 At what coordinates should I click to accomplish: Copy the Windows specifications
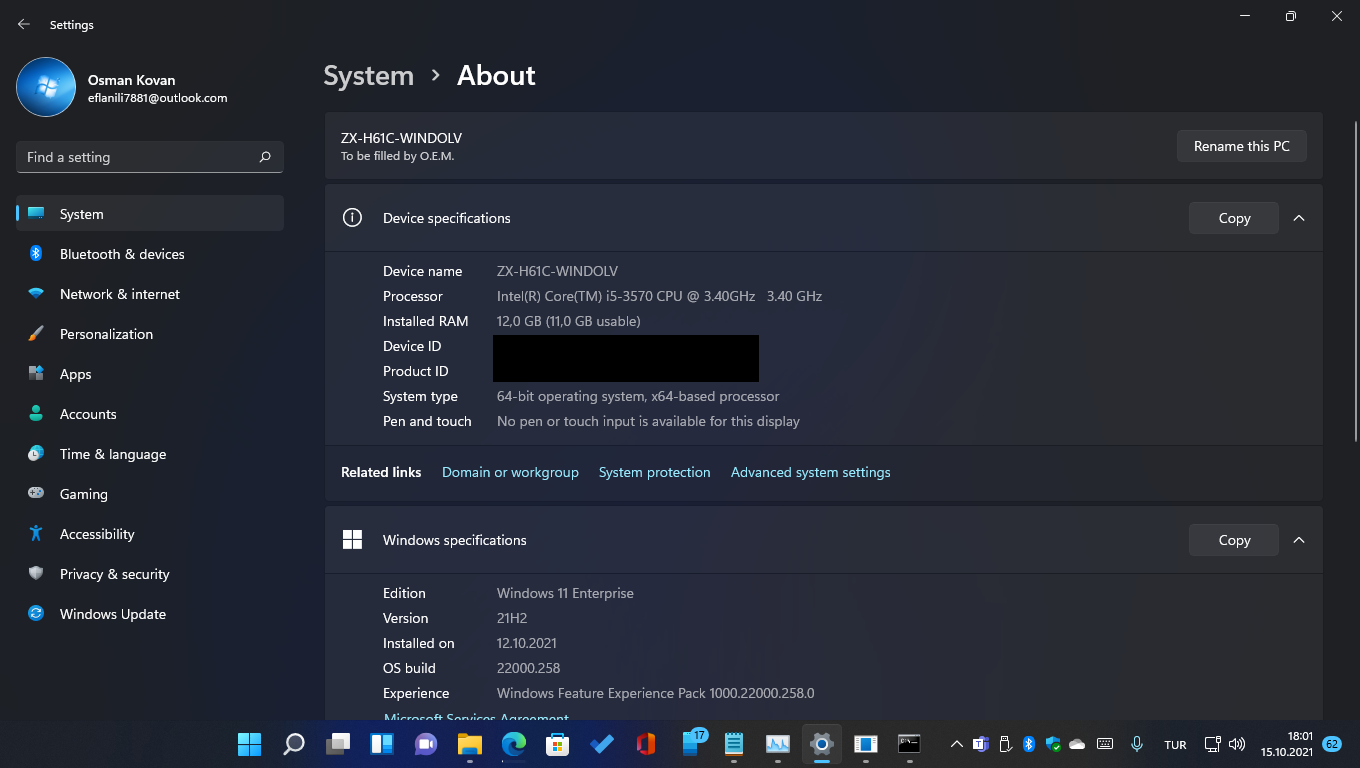pyautogui.click(x=1234, y=540)
